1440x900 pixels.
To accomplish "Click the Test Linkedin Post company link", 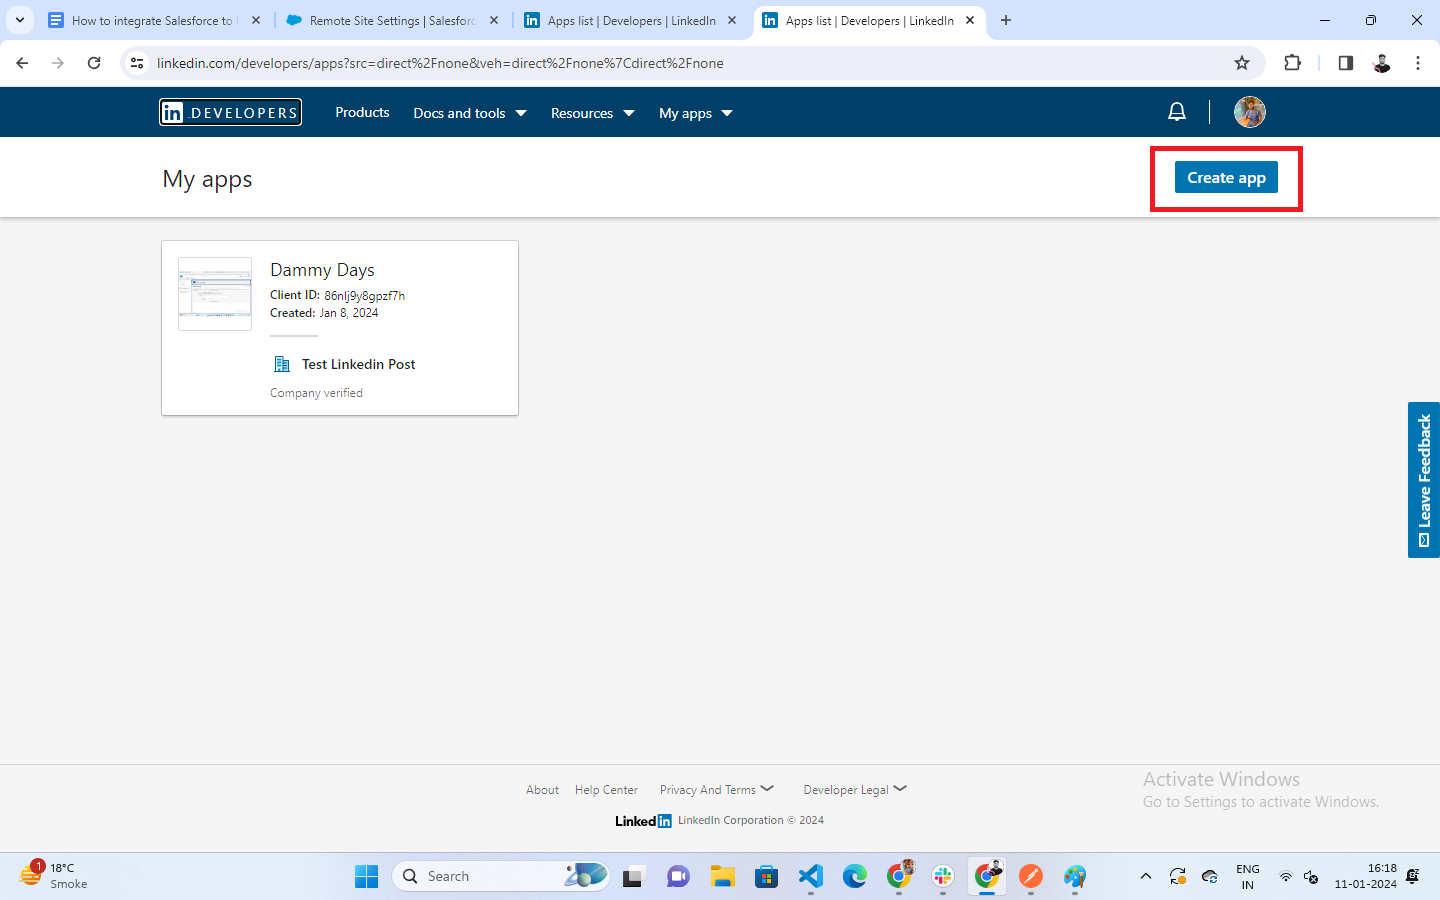I will 358,364.
